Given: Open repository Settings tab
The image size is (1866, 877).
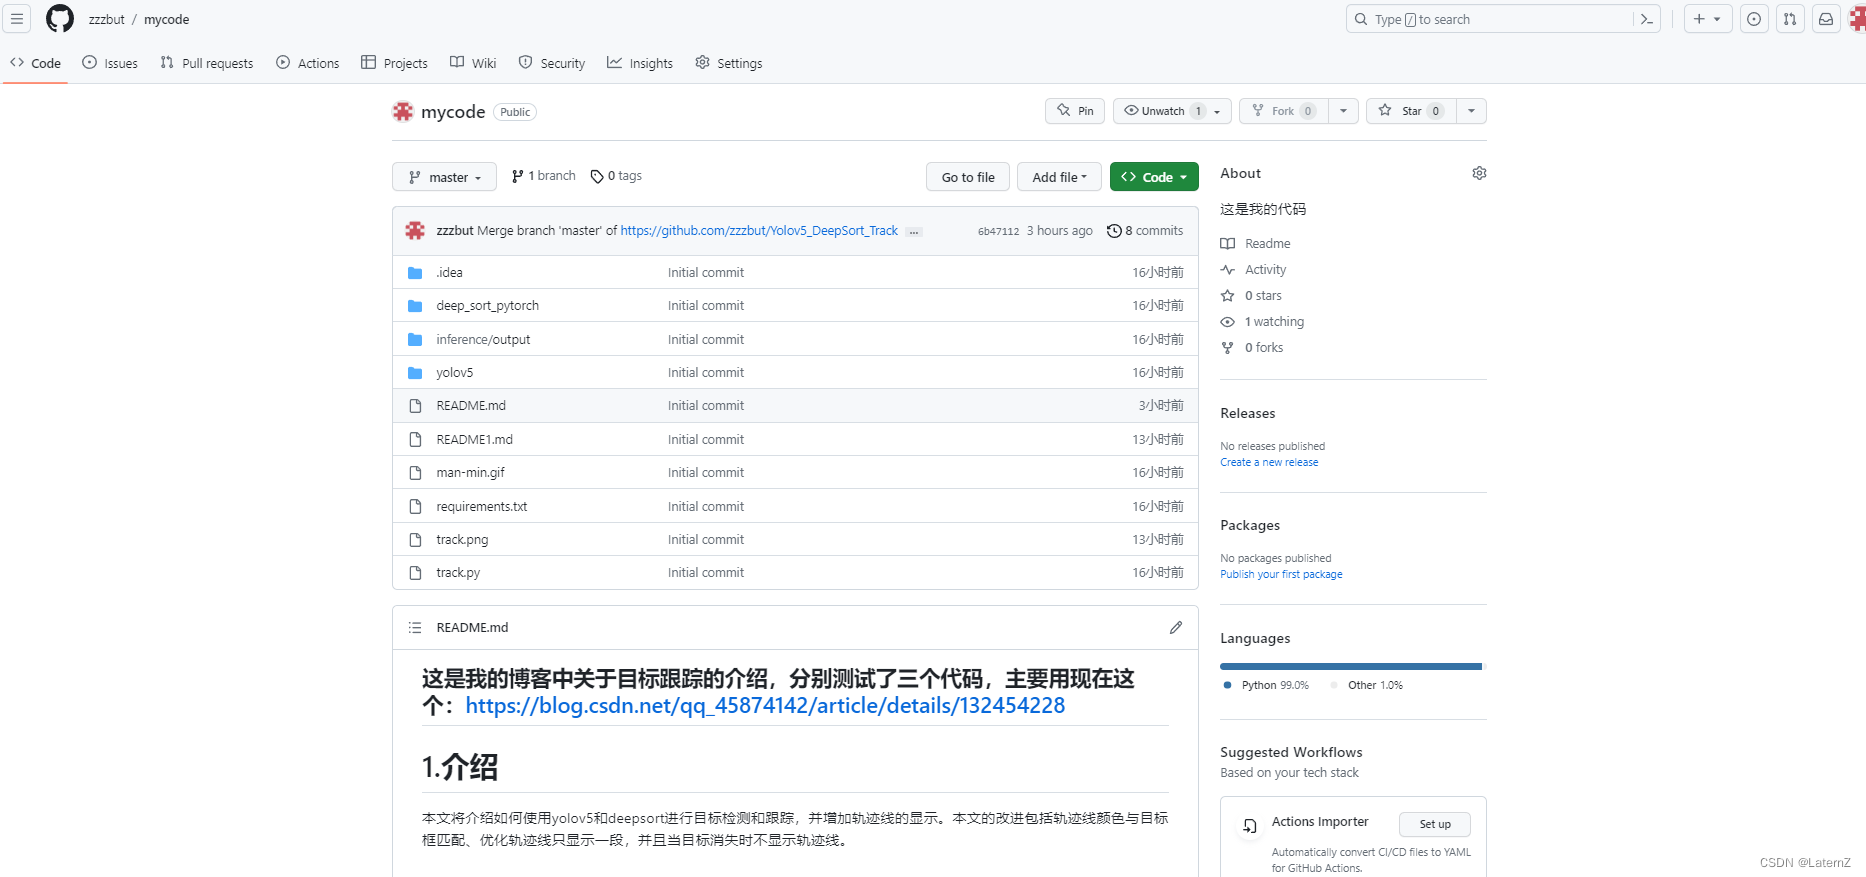Looking at the screenshot, I should pos(729,63).
